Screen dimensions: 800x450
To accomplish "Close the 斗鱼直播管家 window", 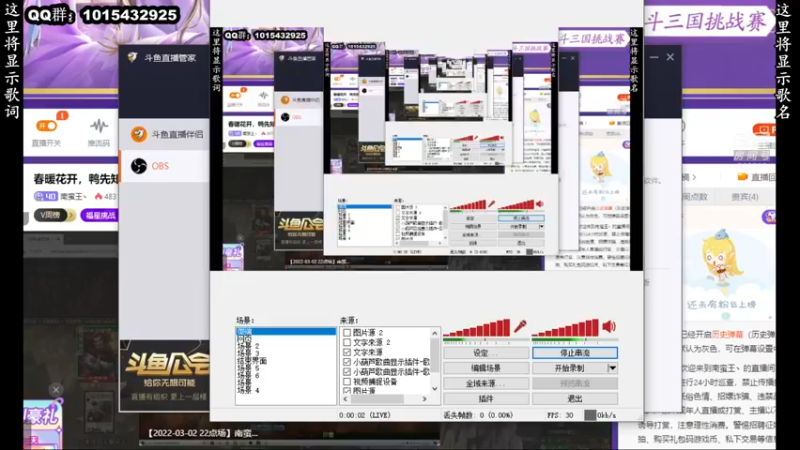I will click(670, 57).
